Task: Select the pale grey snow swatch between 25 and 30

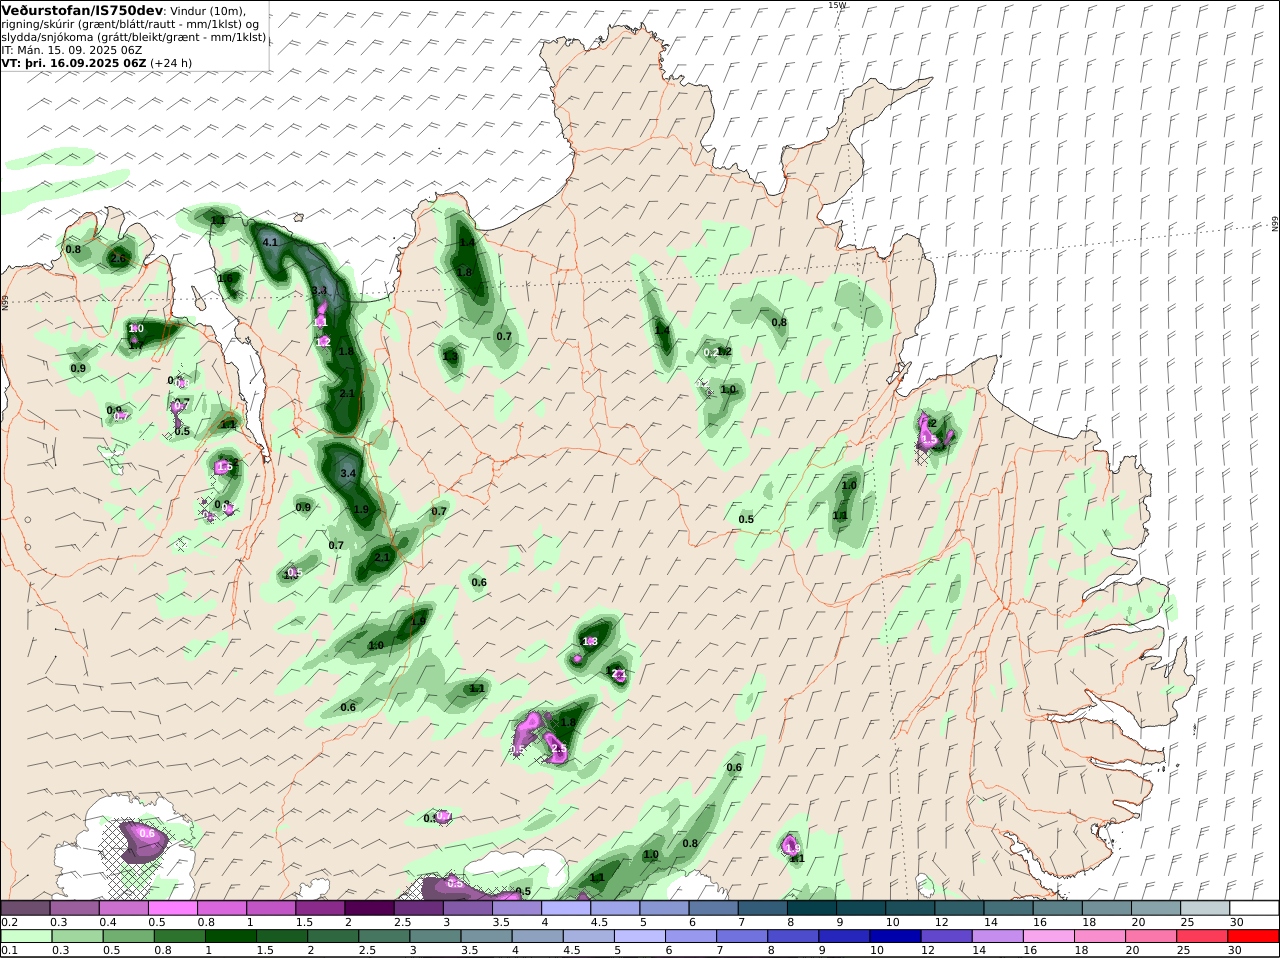Action: coord(1205,907)
